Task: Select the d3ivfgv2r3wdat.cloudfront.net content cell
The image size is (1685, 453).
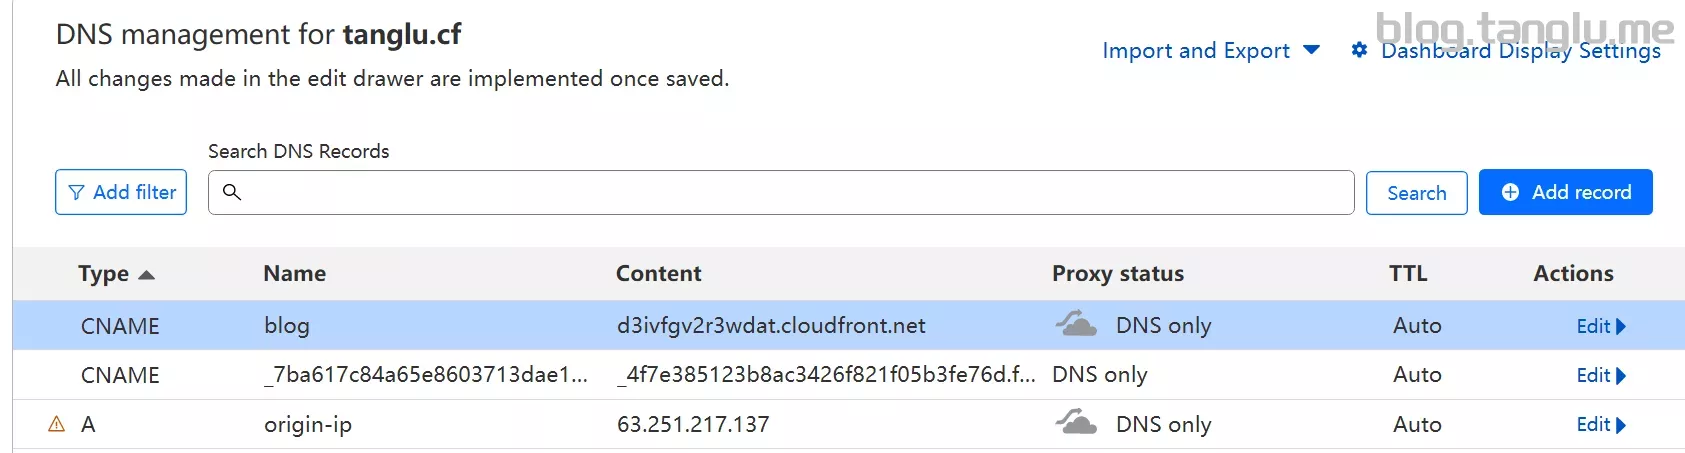Action: (771, 325)
